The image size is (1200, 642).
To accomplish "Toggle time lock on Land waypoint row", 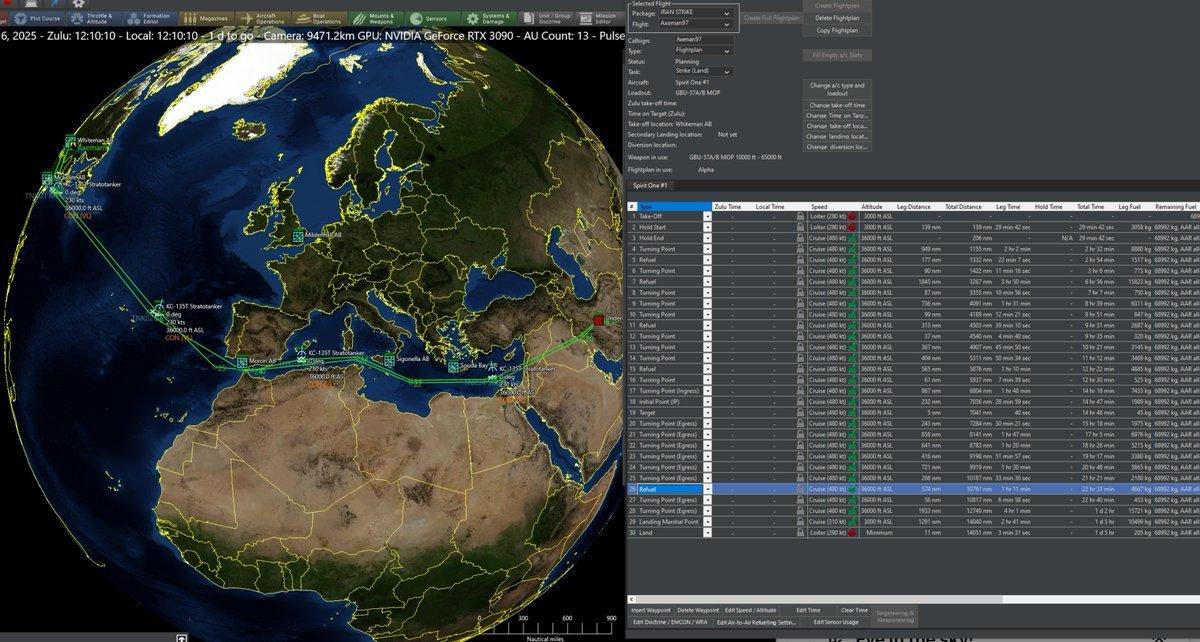I will [x=801, y=533].
